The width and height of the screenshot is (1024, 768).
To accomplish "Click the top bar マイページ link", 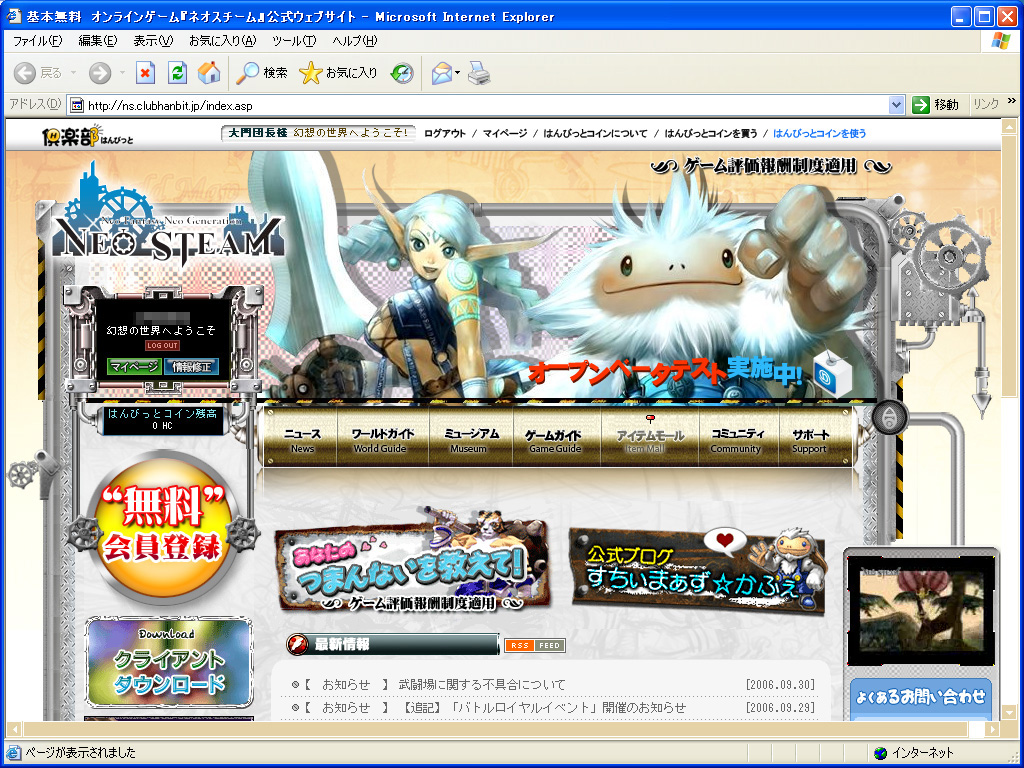I will [x=505, y=133].
